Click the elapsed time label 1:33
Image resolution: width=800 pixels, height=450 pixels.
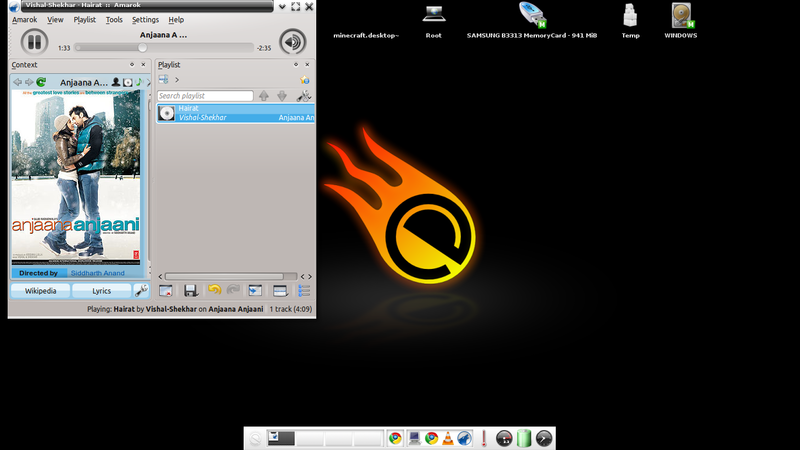(x=64, y=48)
